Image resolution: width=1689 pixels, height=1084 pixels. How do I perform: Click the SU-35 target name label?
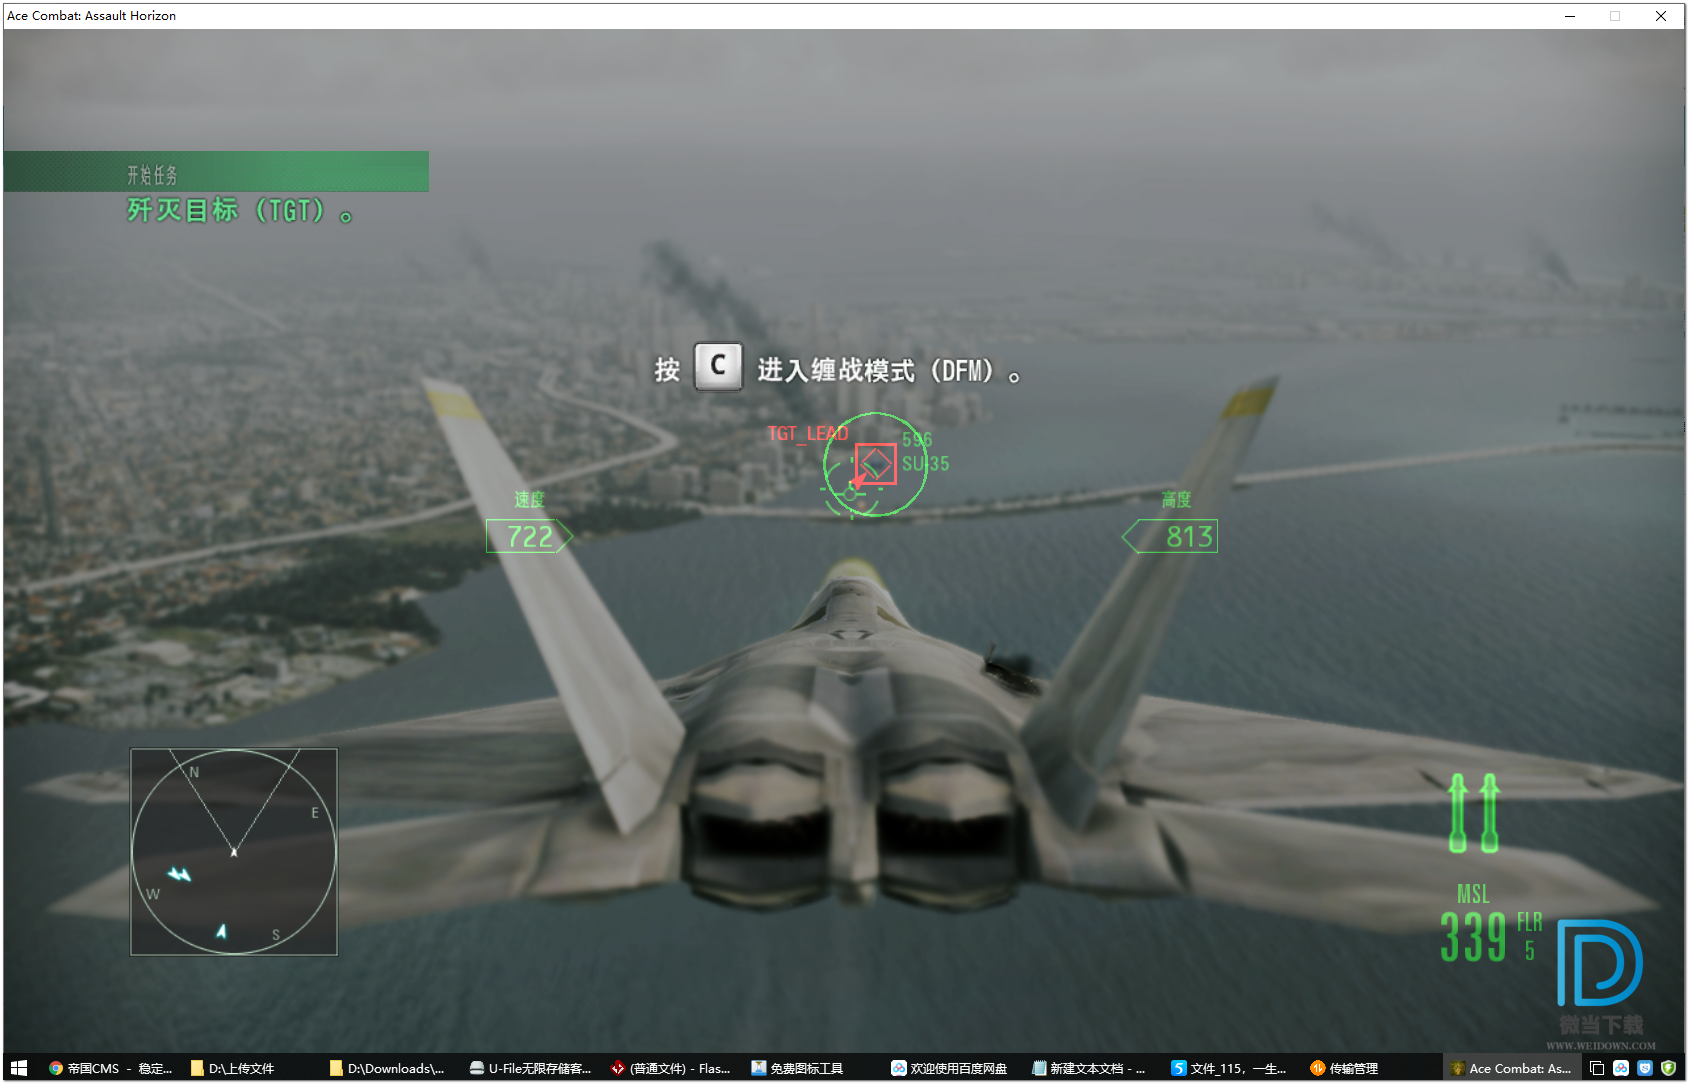pyautogui.click(x=926, y=464)
